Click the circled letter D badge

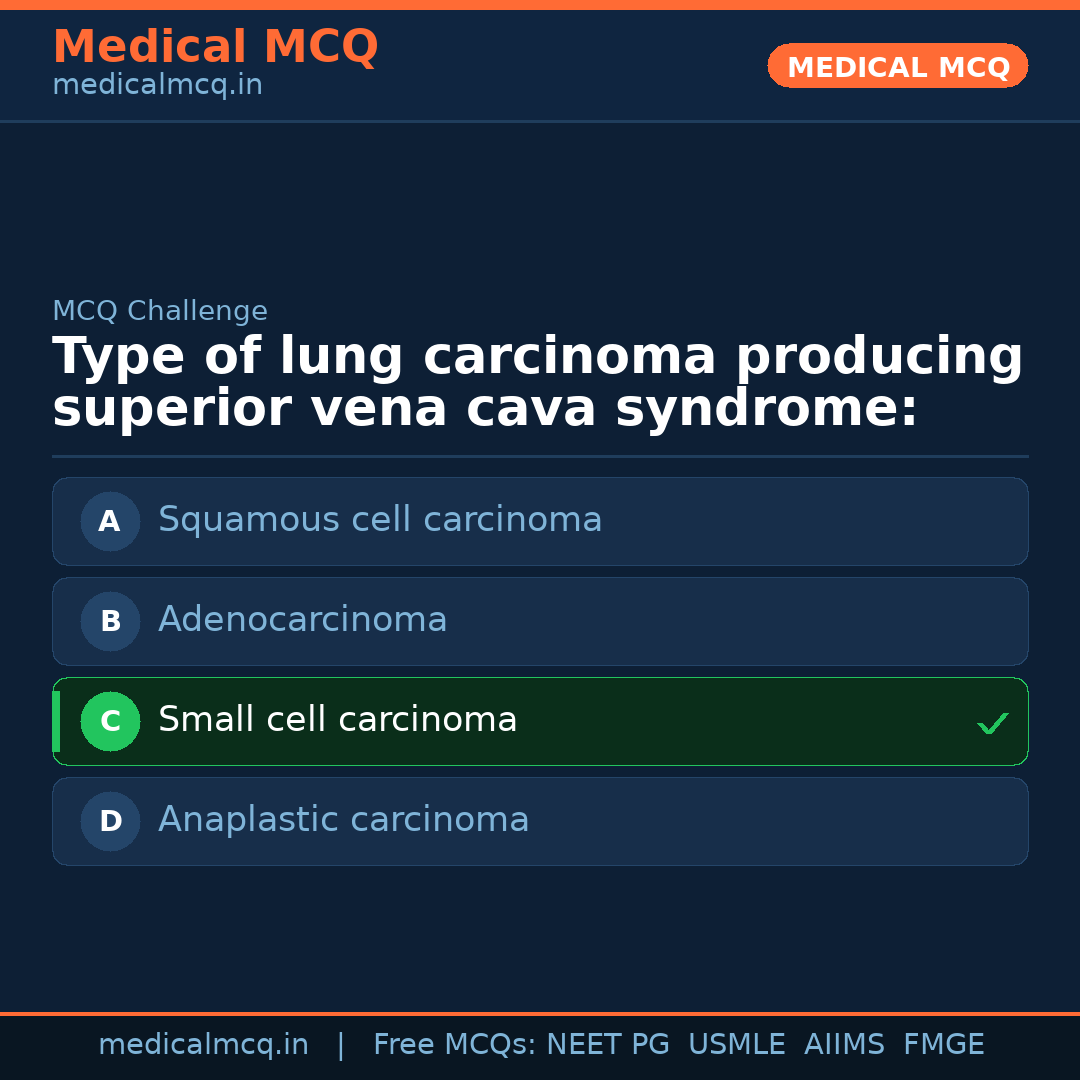(110, 821)
